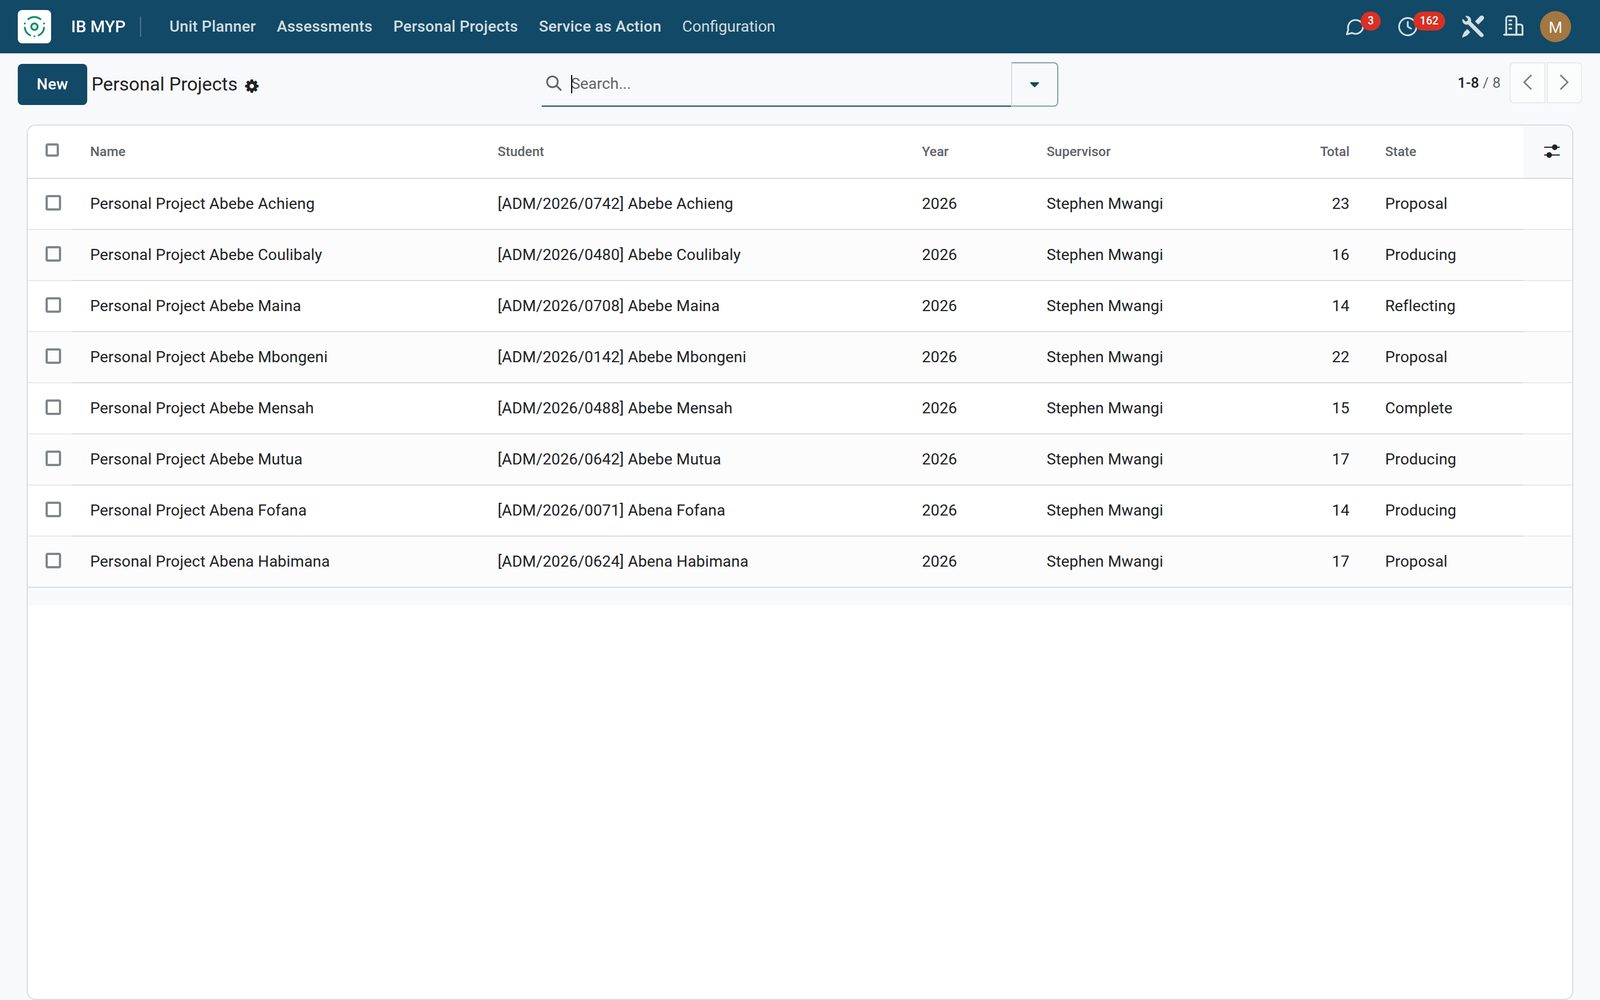Expand the search options dropdown arrow
The image size is (1600, 1000).
pos(1034,84)
